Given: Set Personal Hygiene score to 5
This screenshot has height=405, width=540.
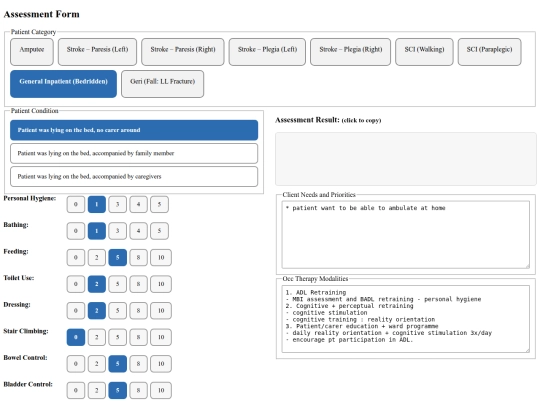Looking at the screenshot, I should 159,205.
